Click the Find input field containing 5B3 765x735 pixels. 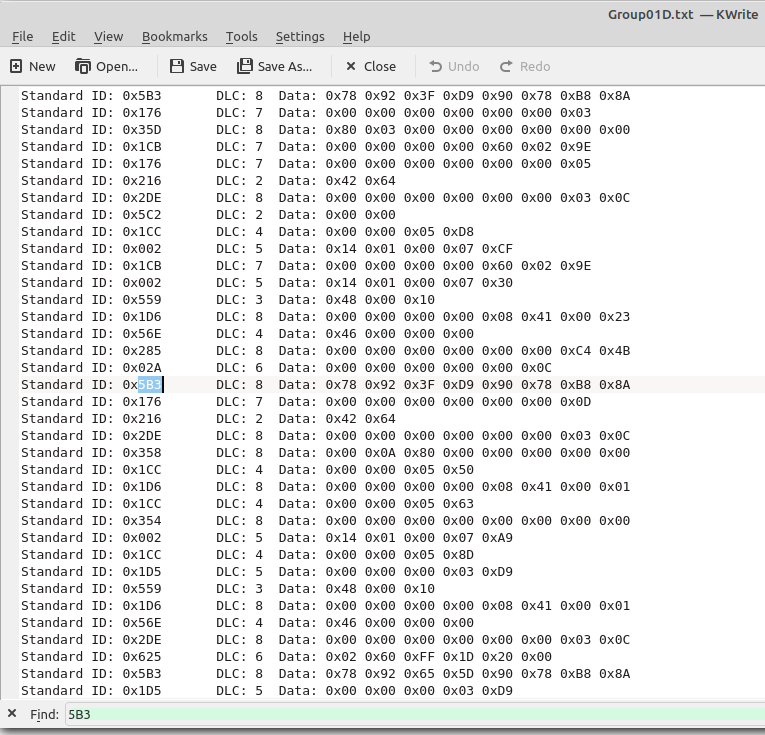415,715
